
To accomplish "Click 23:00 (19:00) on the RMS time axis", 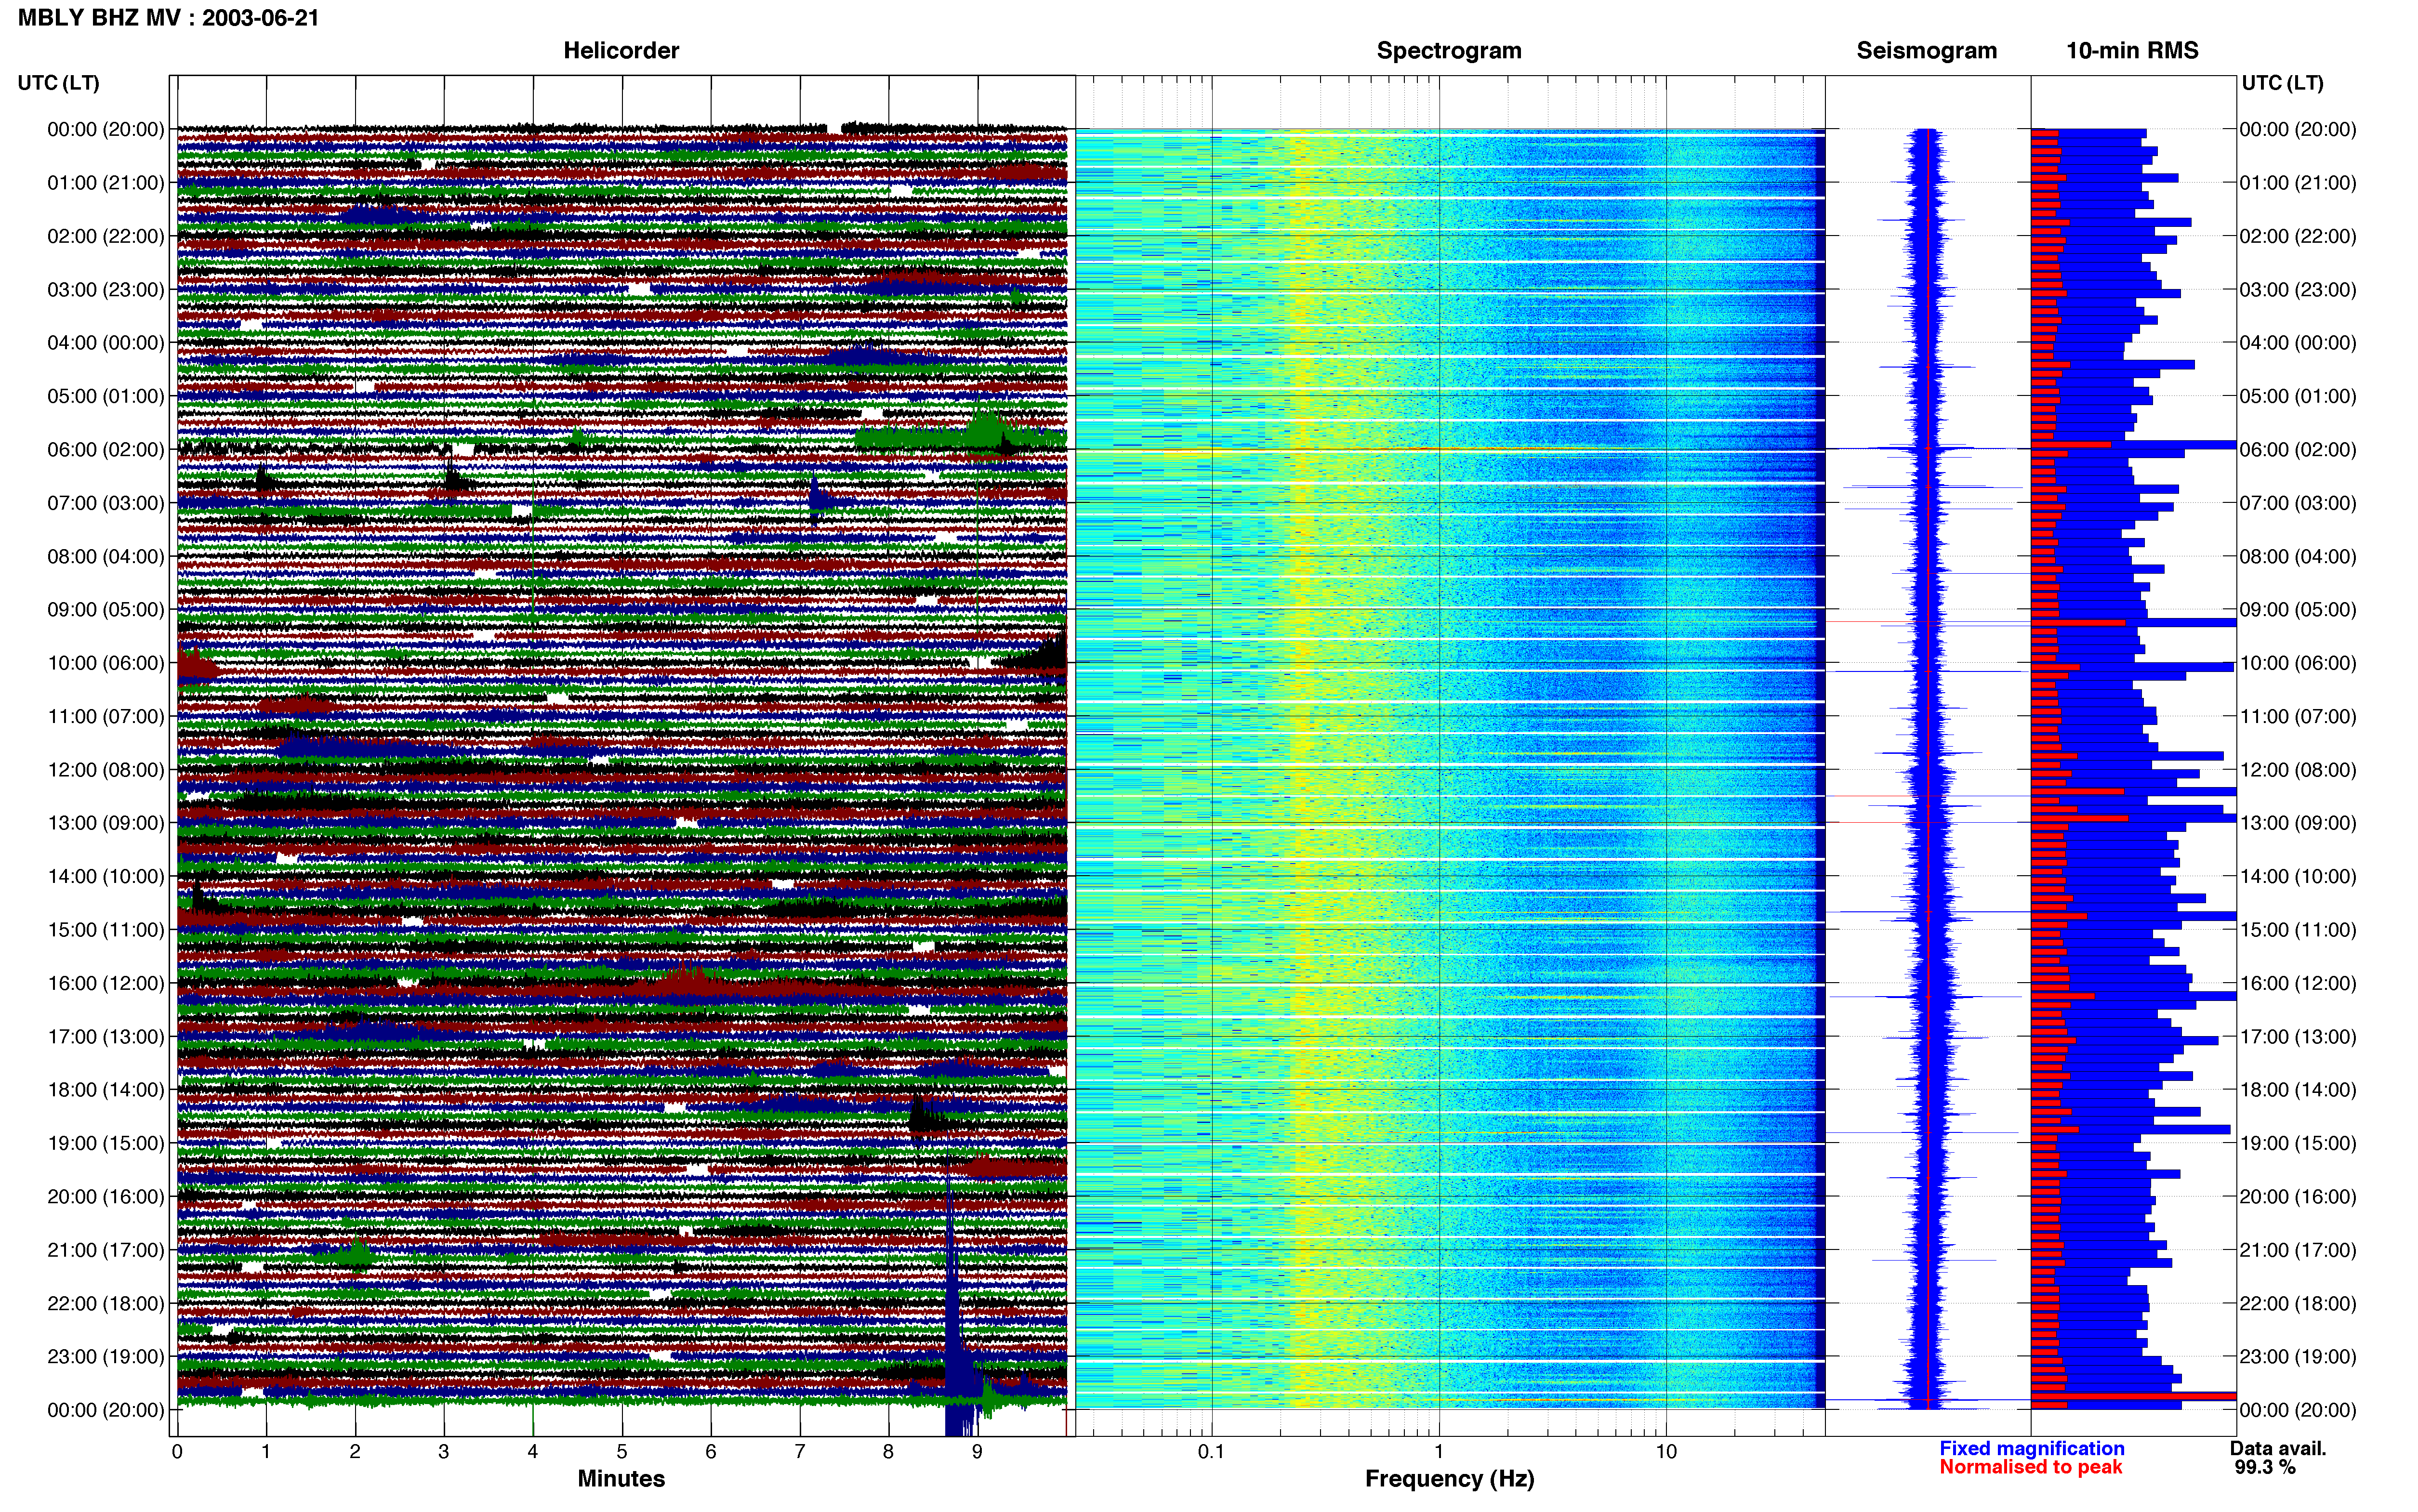I will click(2298, 1356).
